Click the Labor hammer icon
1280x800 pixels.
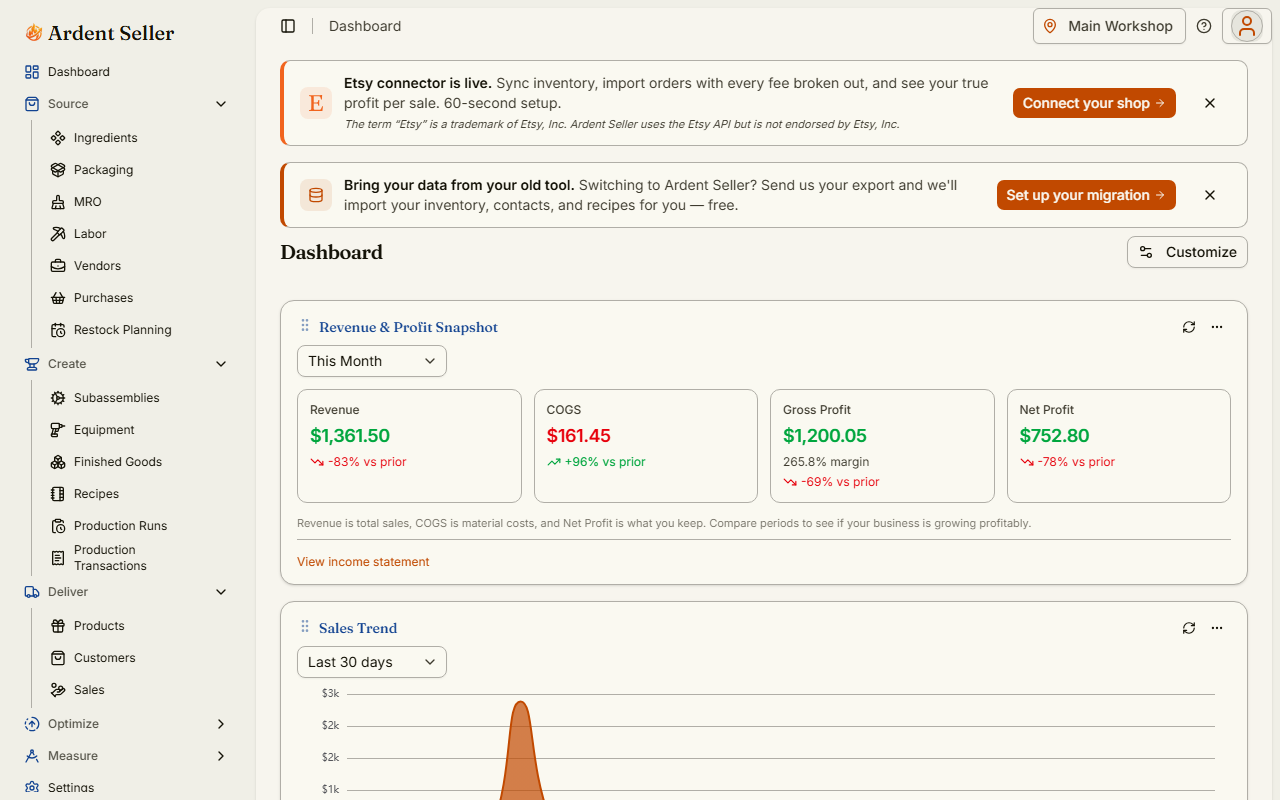(58, 234)
